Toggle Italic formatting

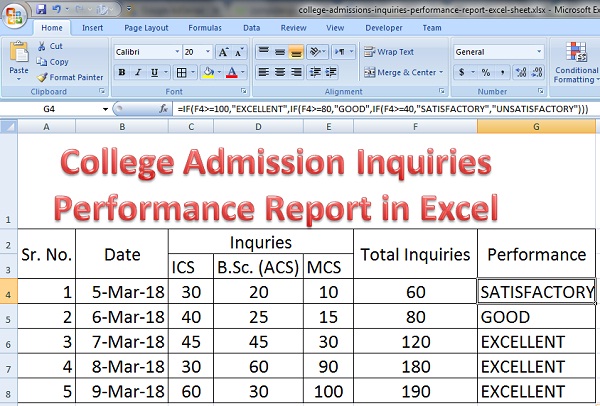pos(138,72)
